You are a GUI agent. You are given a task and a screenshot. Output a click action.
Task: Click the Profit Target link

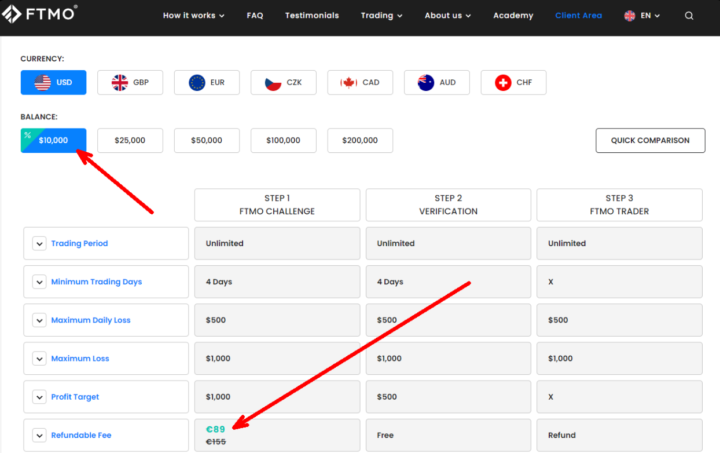click(75, 397)
